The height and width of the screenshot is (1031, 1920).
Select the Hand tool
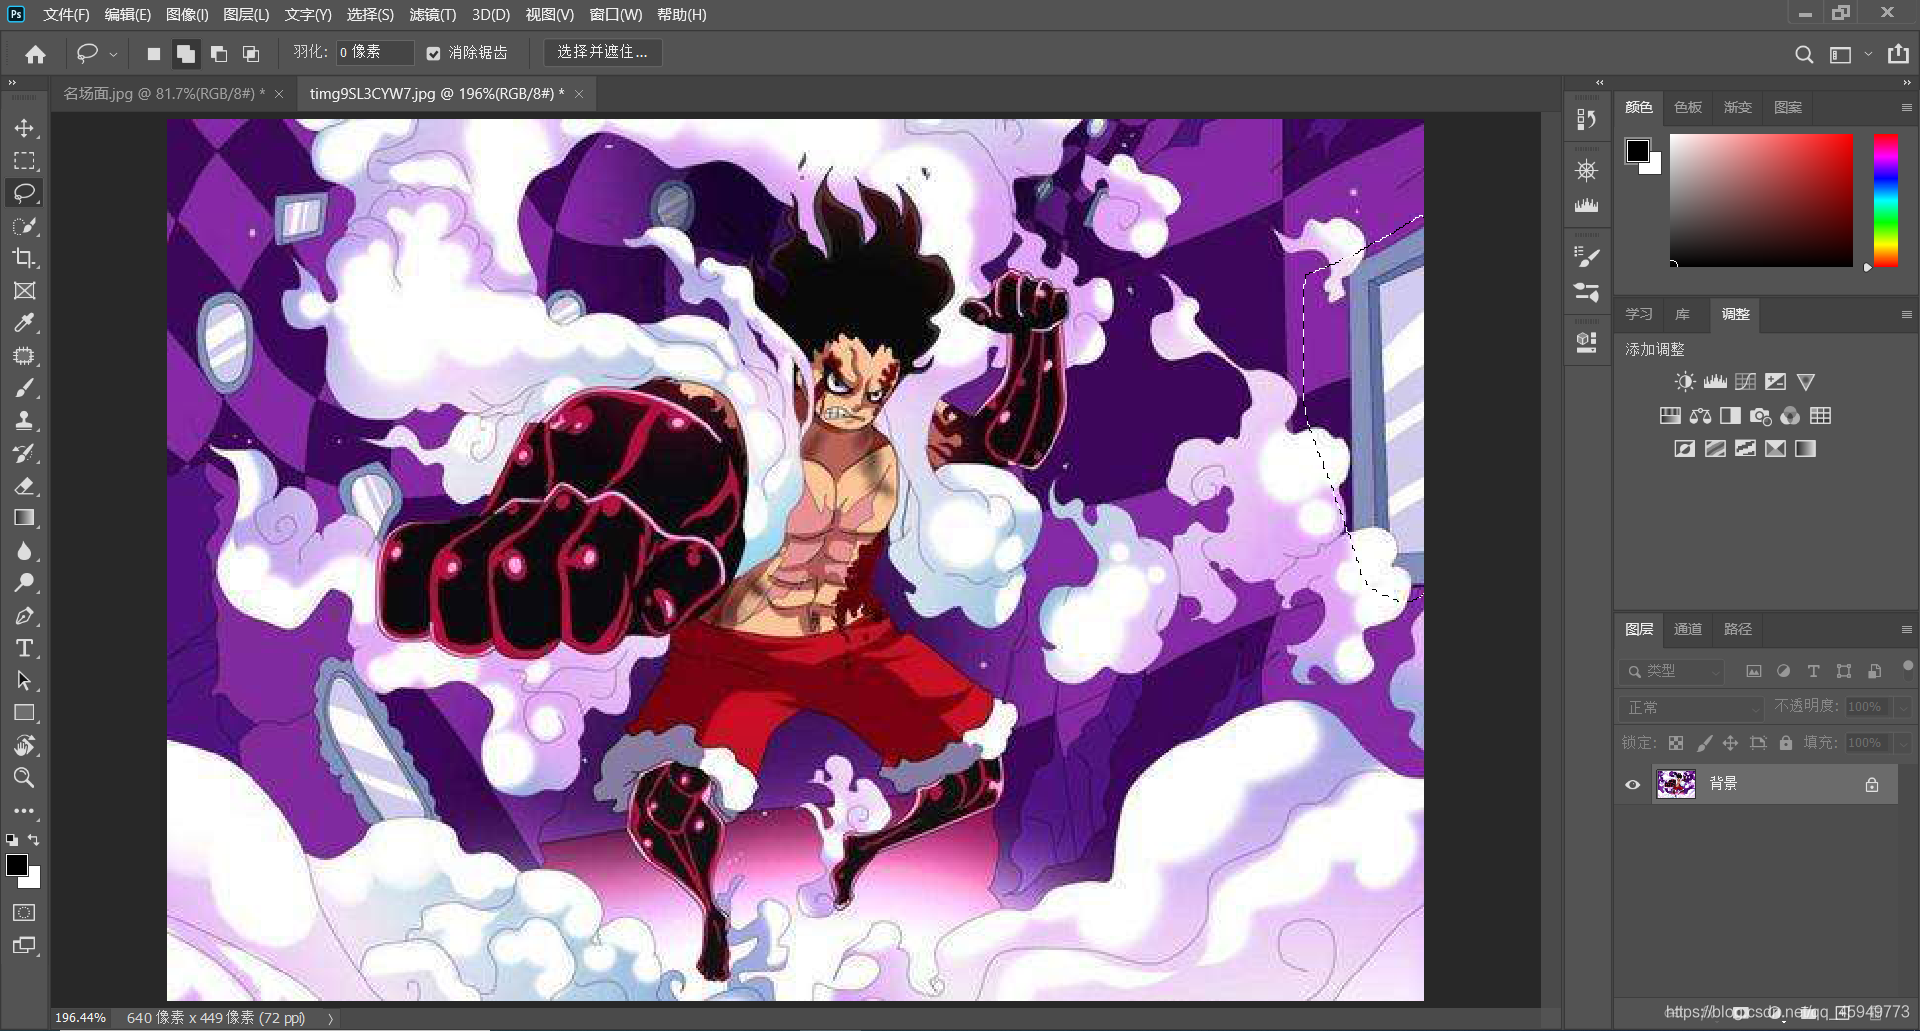point(24,745)
